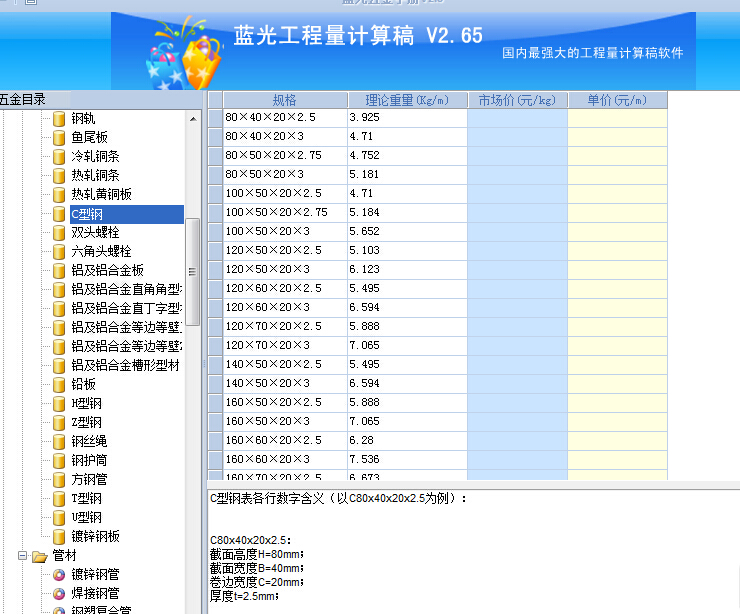
Task: Click the 理论重量(Kg/m) column header
Action: (407, 100)
